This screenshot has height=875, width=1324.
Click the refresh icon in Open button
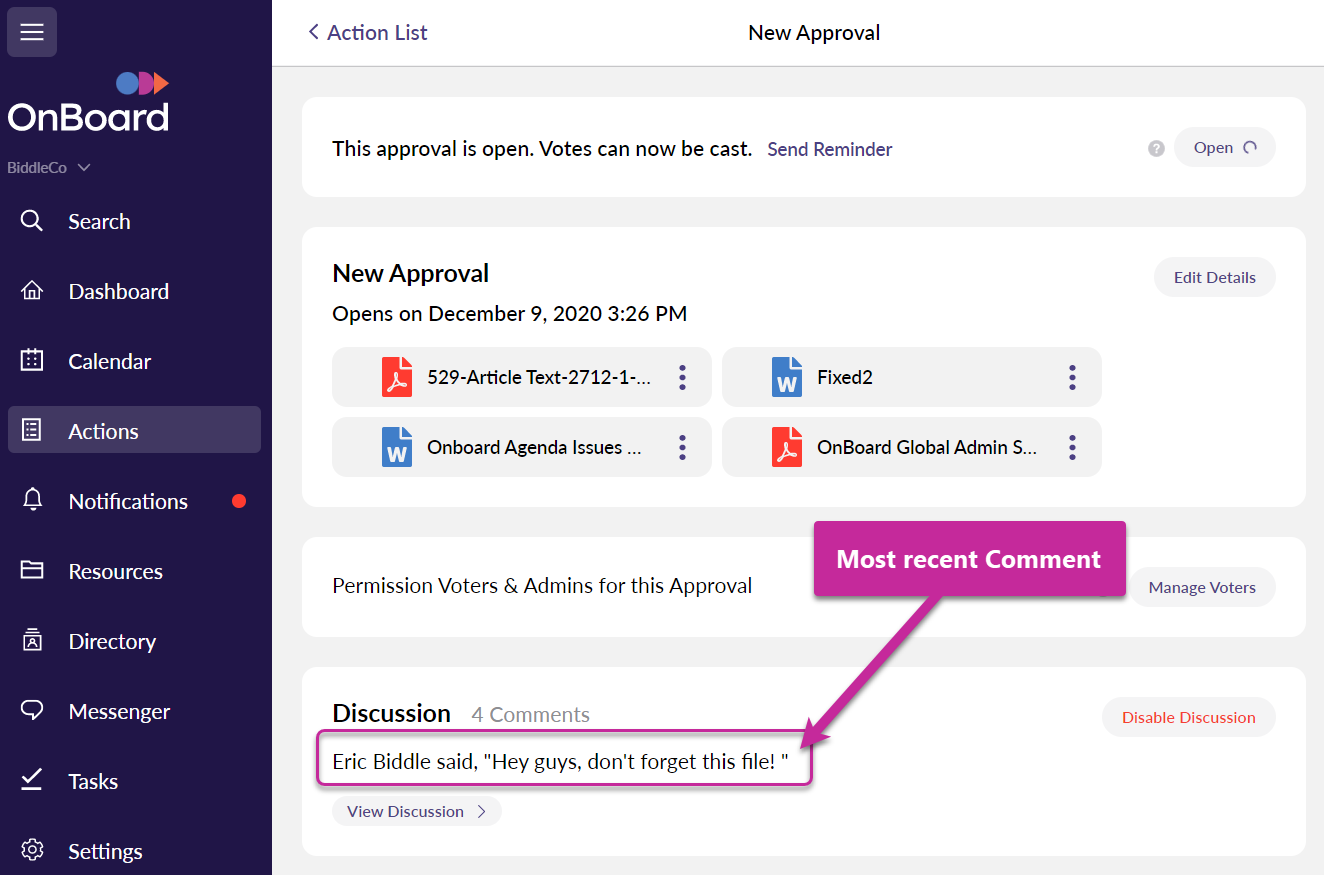1249,147
